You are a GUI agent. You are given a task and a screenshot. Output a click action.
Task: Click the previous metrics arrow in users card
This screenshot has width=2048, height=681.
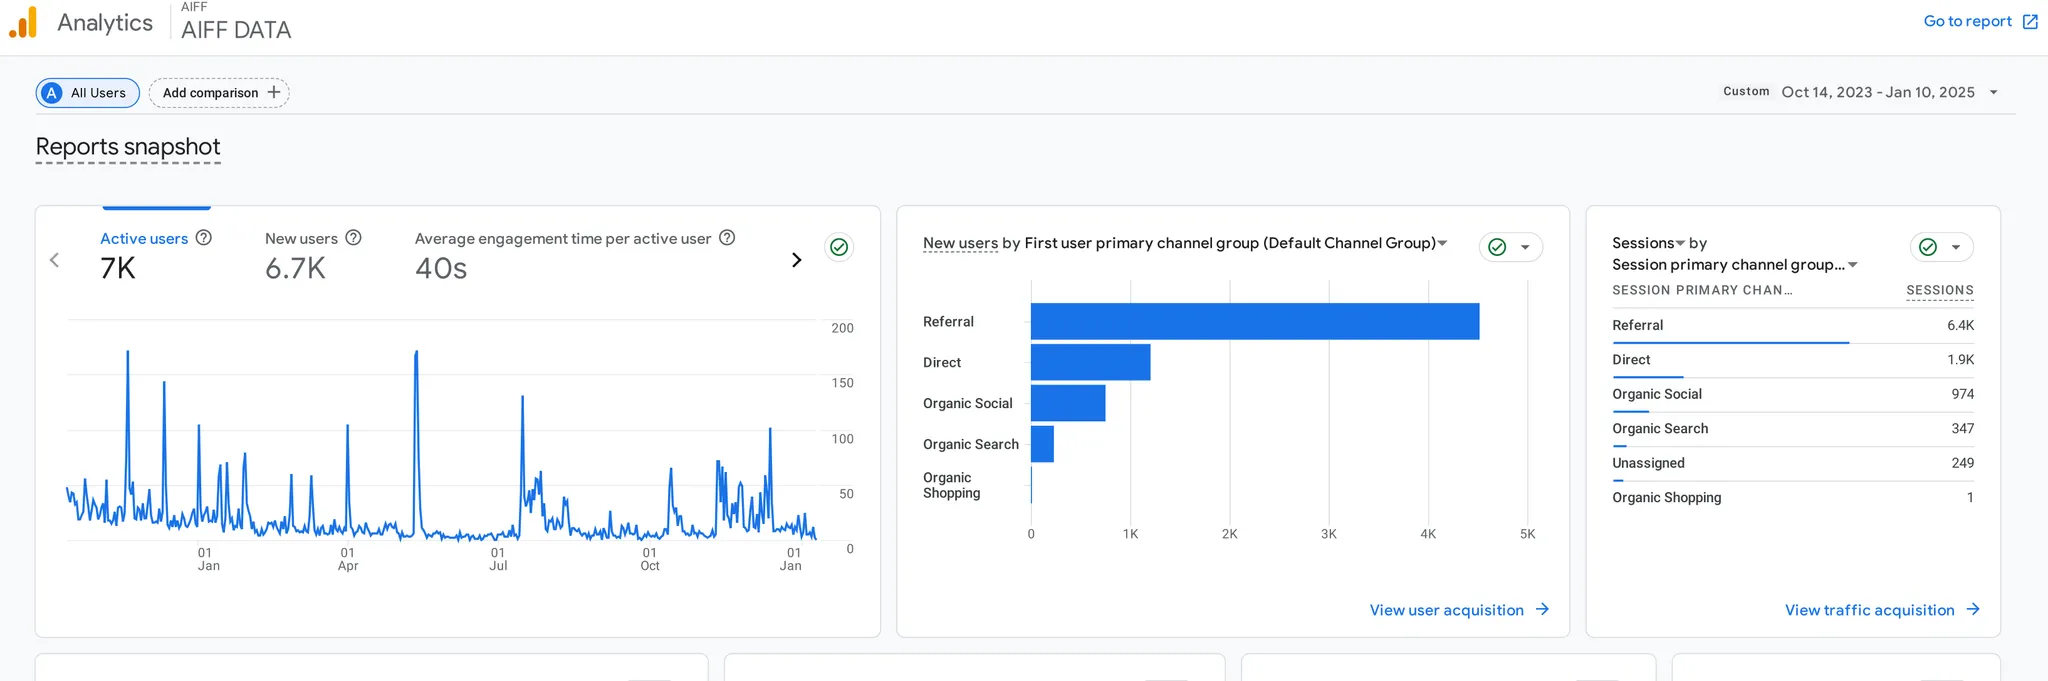[x=55, y=260]
